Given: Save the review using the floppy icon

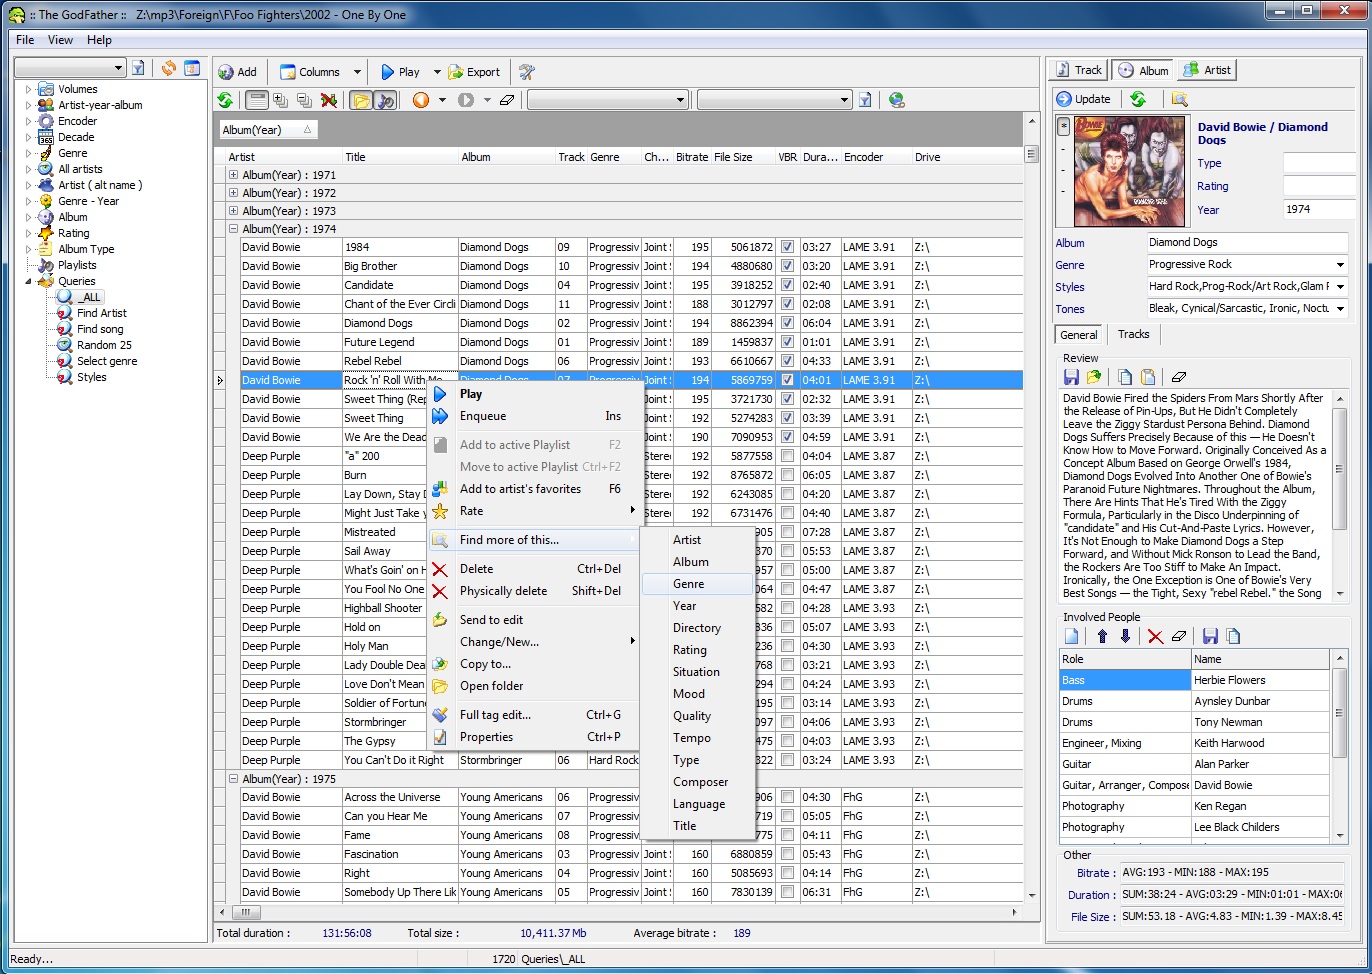Looking at the screenshot, I should [x=1071, y=377].
